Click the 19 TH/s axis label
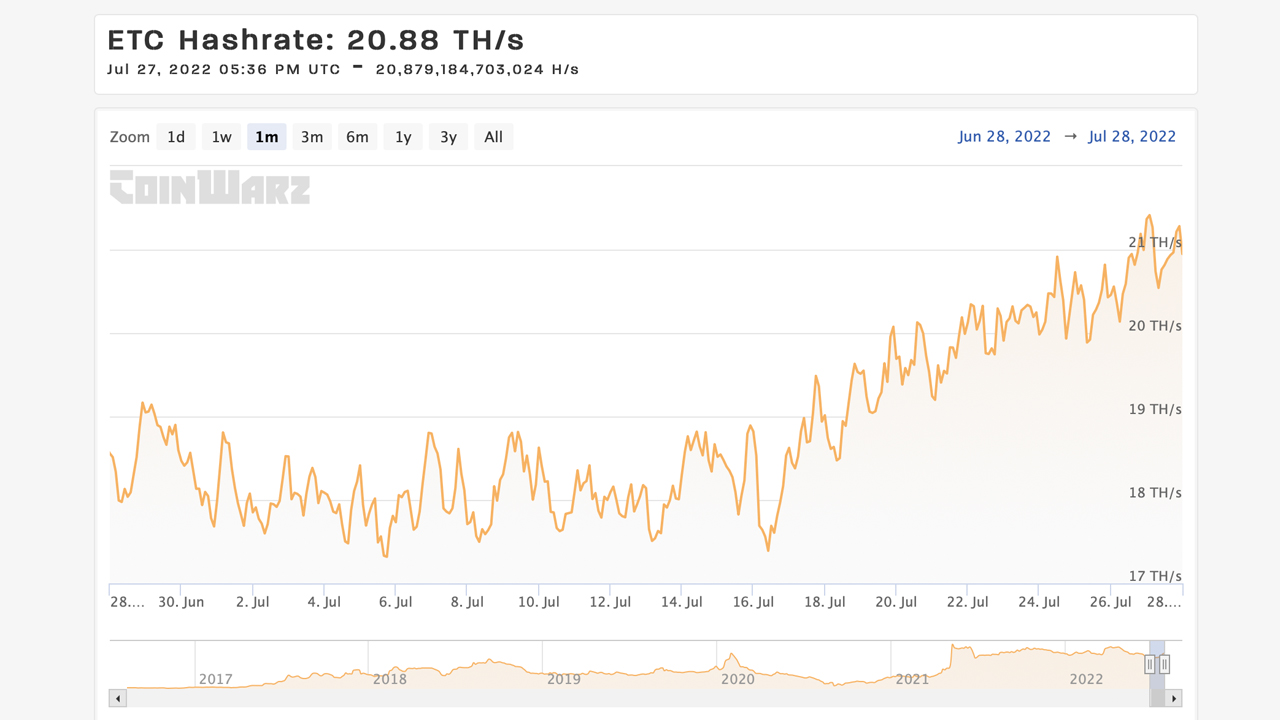The height and width of the screenshot is (720, 1280). pyautogui.click(x=1155, y=409)
